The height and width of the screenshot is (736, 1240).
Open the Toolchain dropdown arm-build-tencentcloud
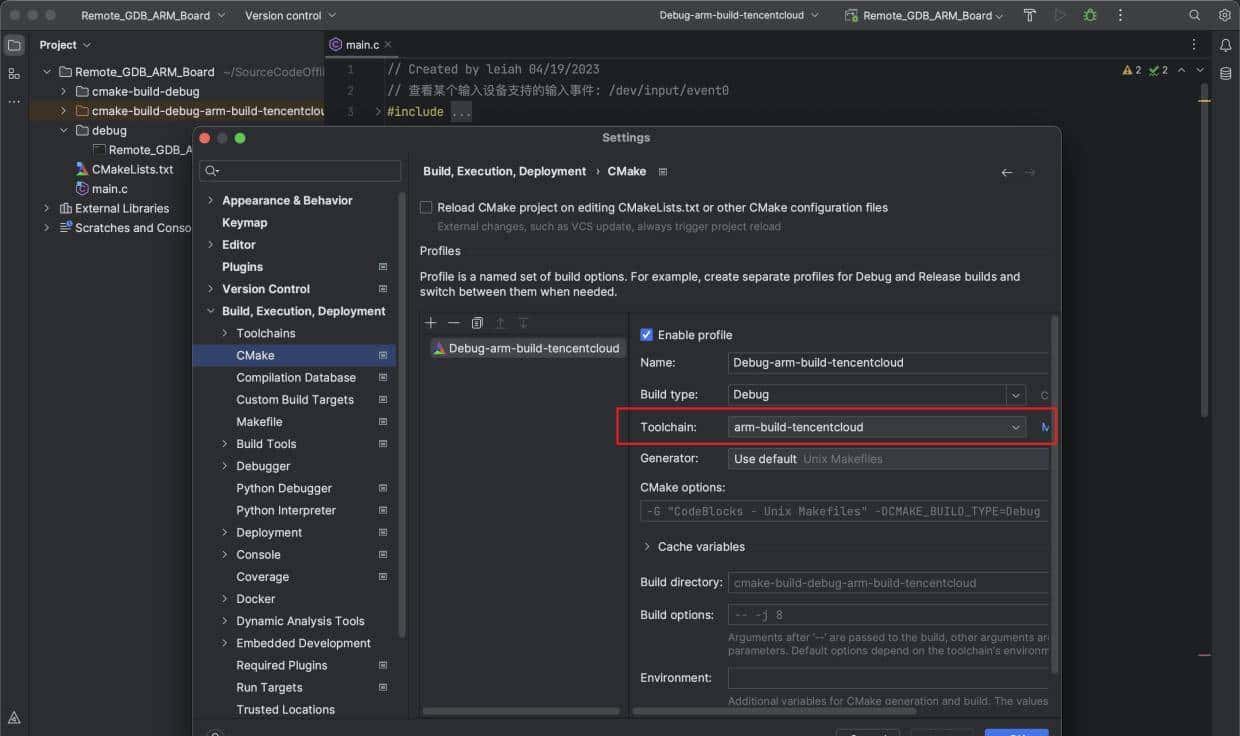click(x=877, y=427)
